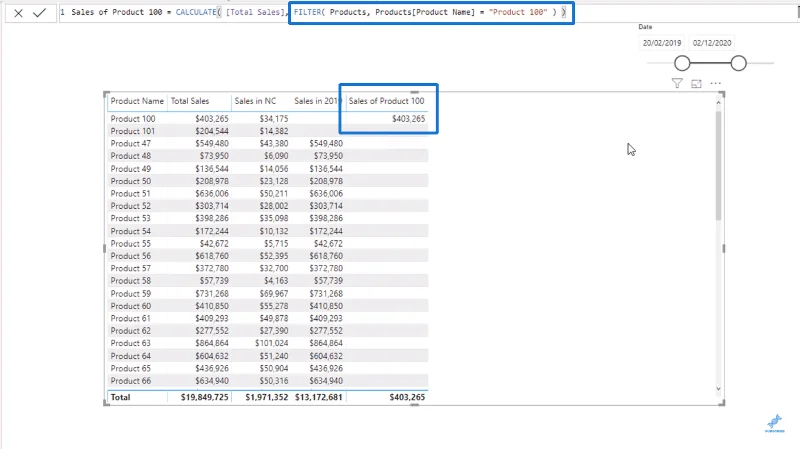Image resolution: width=800 pixels, height=449 pixels.
Task: Click Sales in 2019 total $13,172,681
Action: (x=318, y=397)
